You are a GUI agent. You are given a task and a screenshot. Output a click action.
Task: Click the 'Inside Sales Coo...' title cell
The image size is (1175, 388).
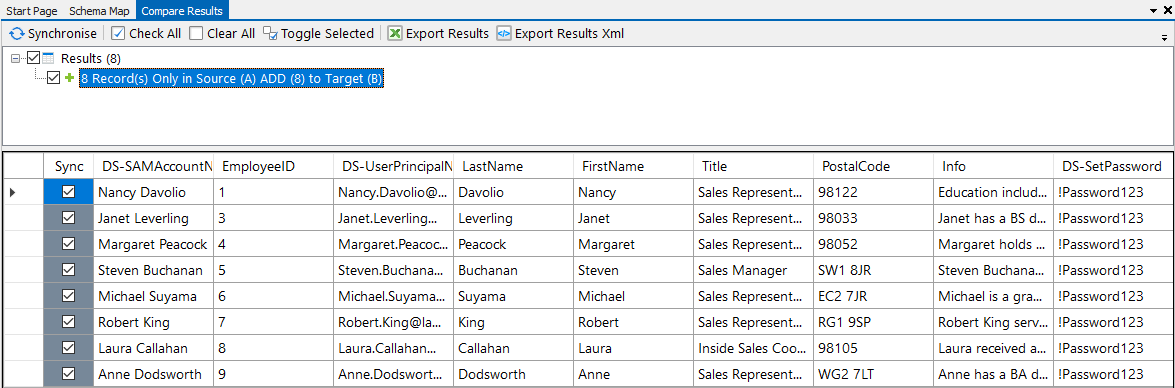pos(753,348)
